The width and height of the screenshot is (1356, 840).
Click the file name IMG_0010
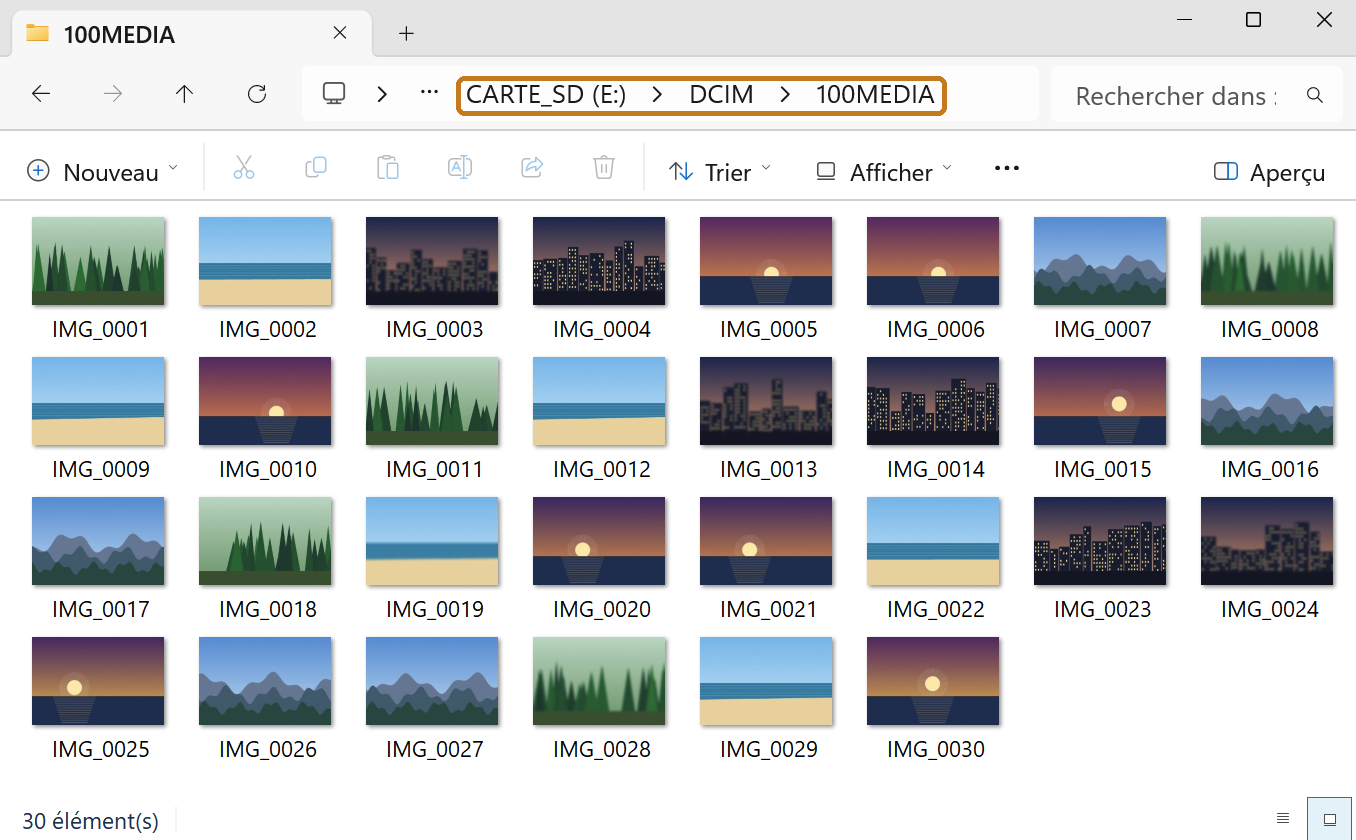point(268,469)
